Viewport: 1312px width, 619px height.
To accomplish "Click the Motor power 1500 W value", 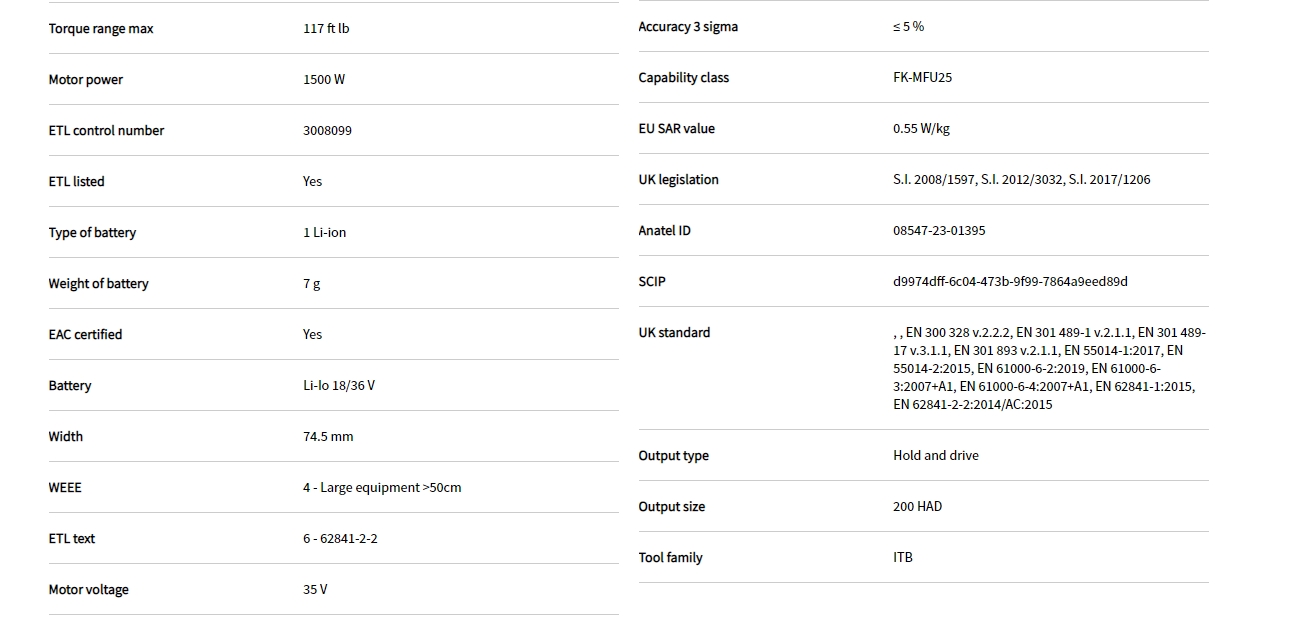I will click(324, 80).
